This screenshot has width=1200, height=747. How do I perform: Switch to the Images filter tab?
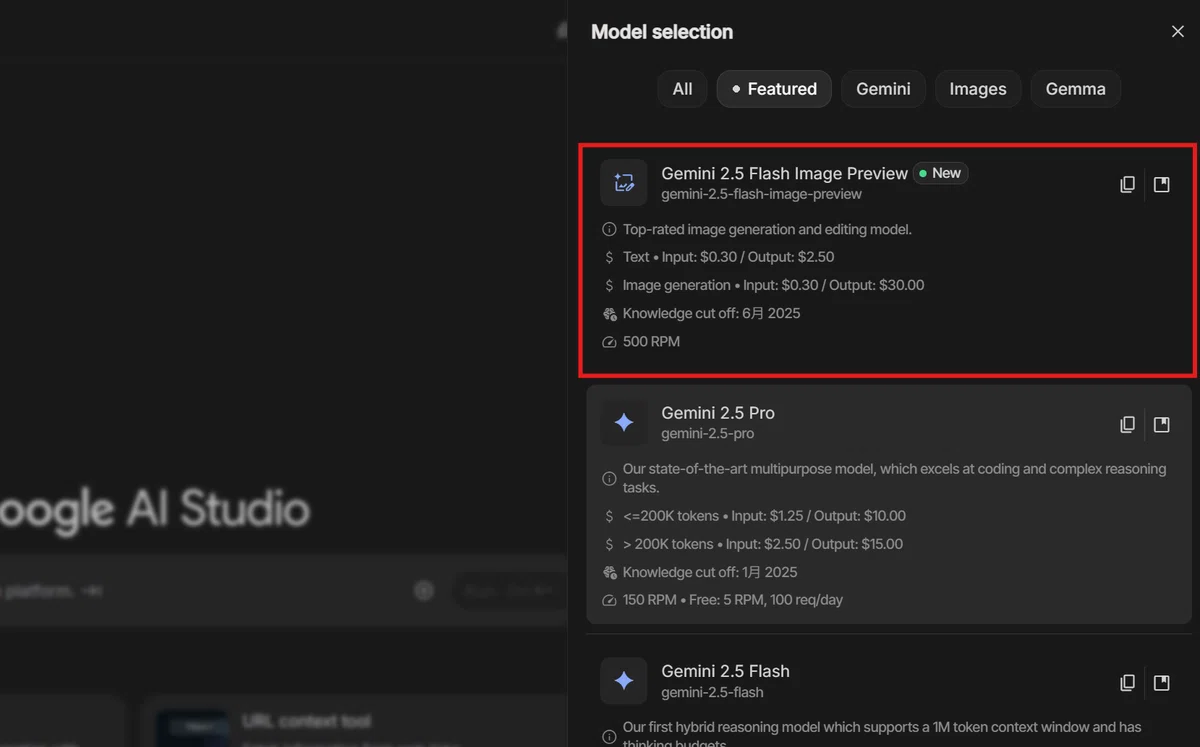(978, 89)
